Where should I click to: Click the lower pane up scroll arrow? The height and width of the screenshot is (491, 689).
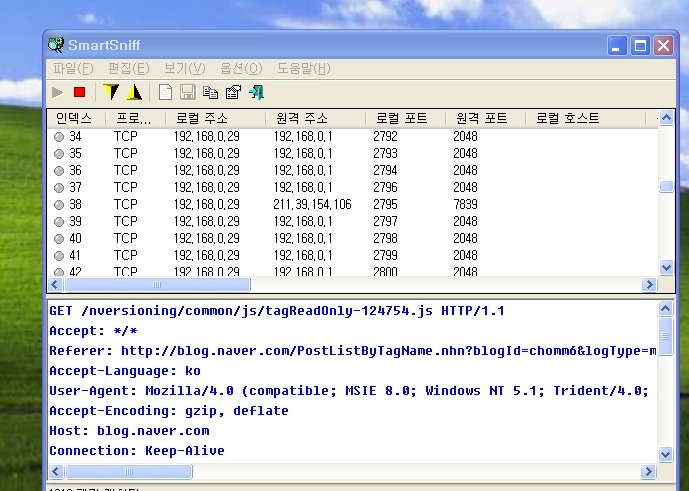(667, 308)
